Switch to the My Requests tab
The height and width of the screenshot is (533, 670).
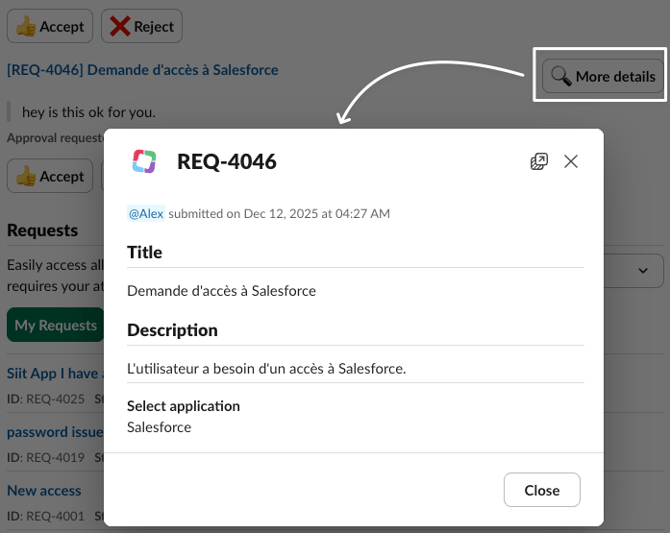point(55,325)
